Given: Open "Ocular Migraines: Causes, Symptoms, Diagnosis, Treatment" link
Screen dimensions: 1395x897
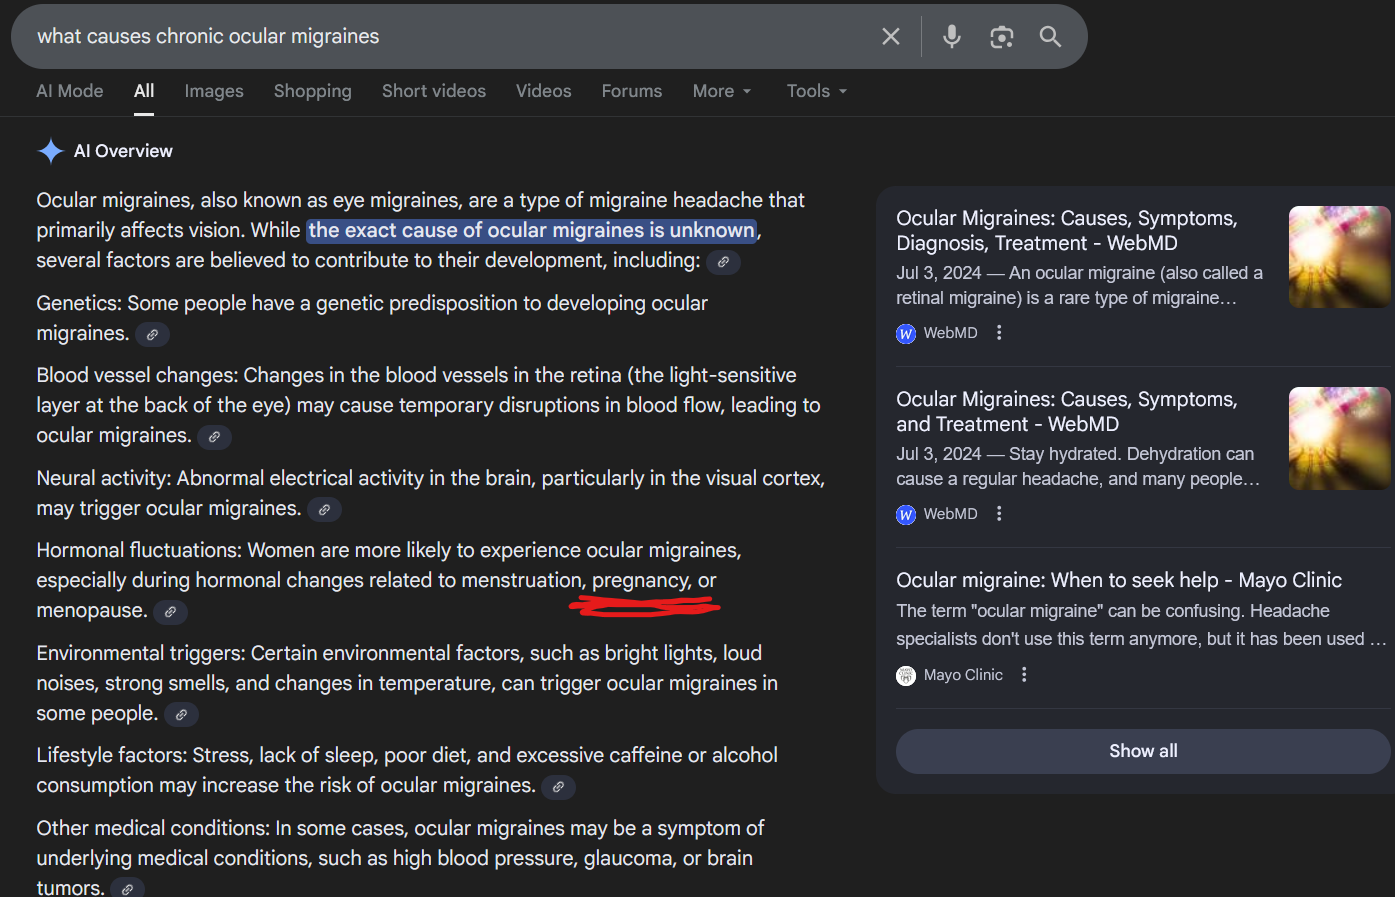Looking at the screenshot, I should (1067, 231).
